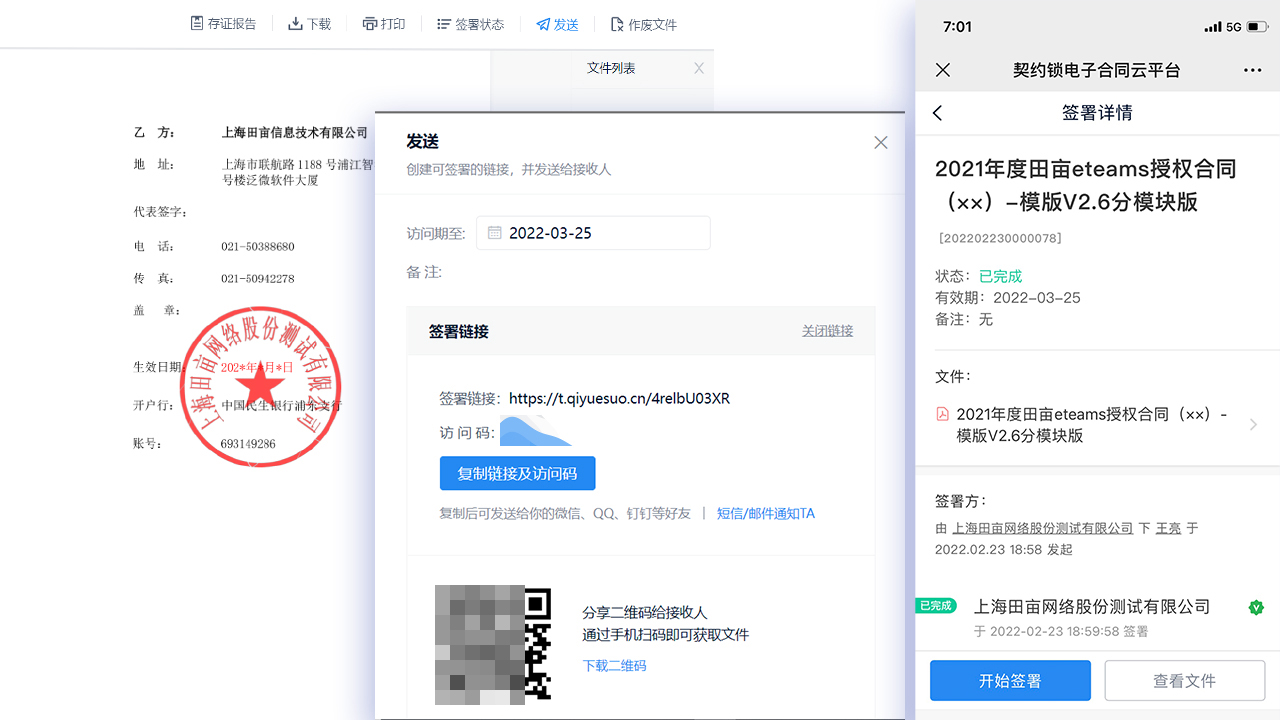Image resolution: width=1280 pixels, height=720 pixels.
Task: Click 下载二维码 link
Action: [x=614, y=665]
